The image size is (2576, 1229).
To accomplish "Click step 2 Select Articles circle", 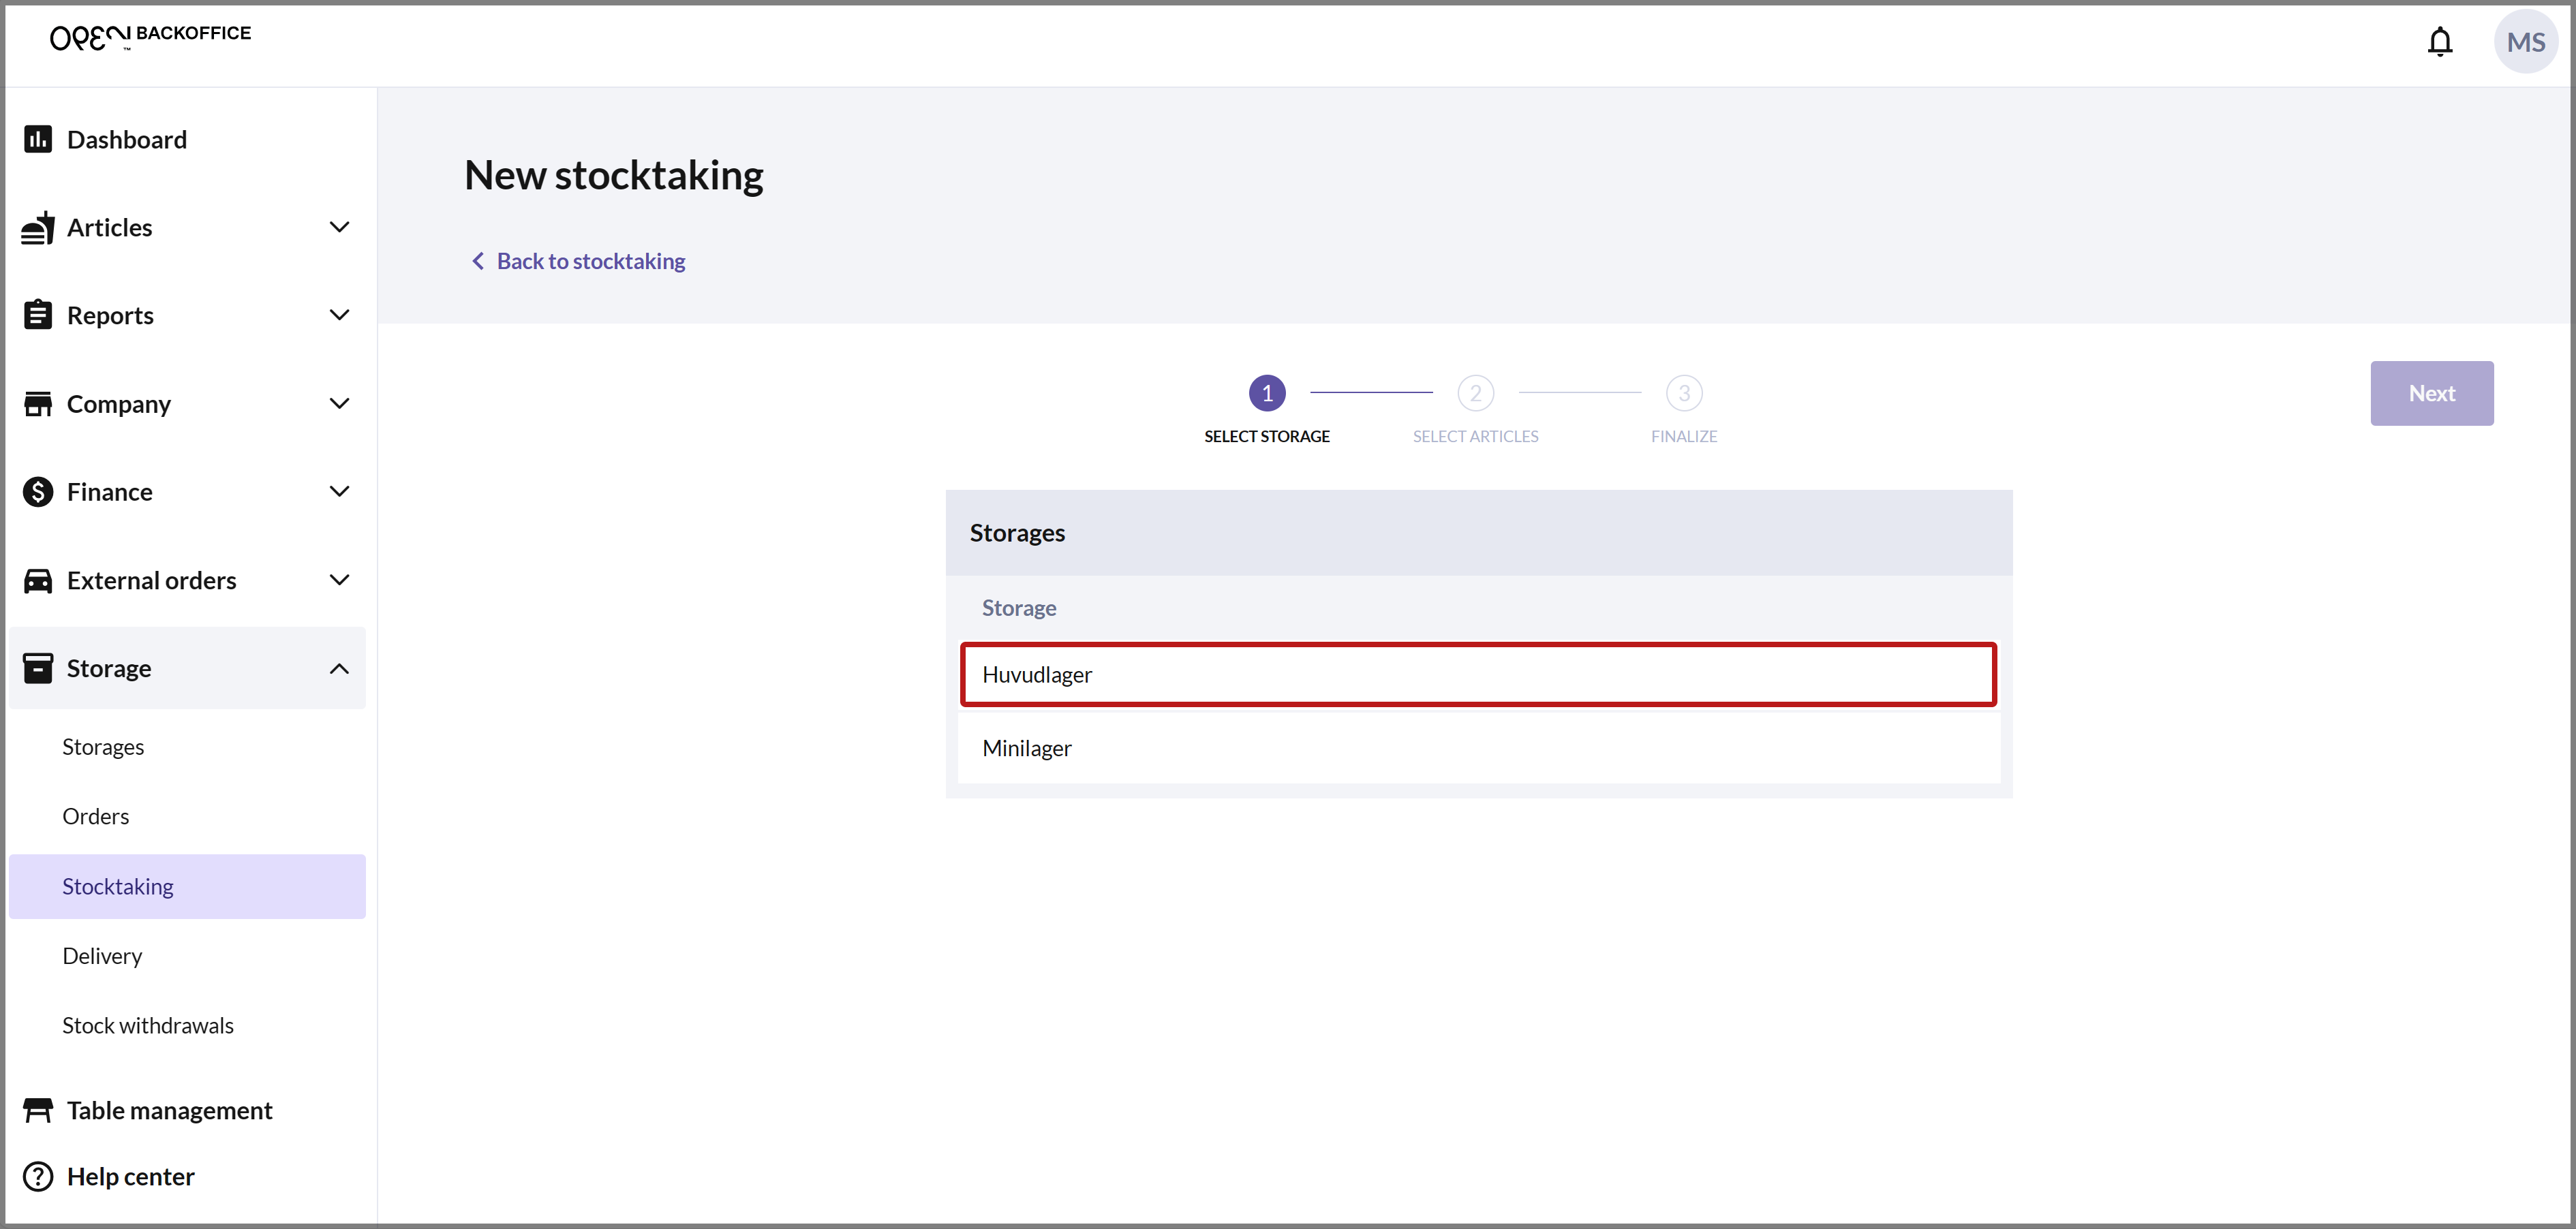I will (x=1475, y=393).
